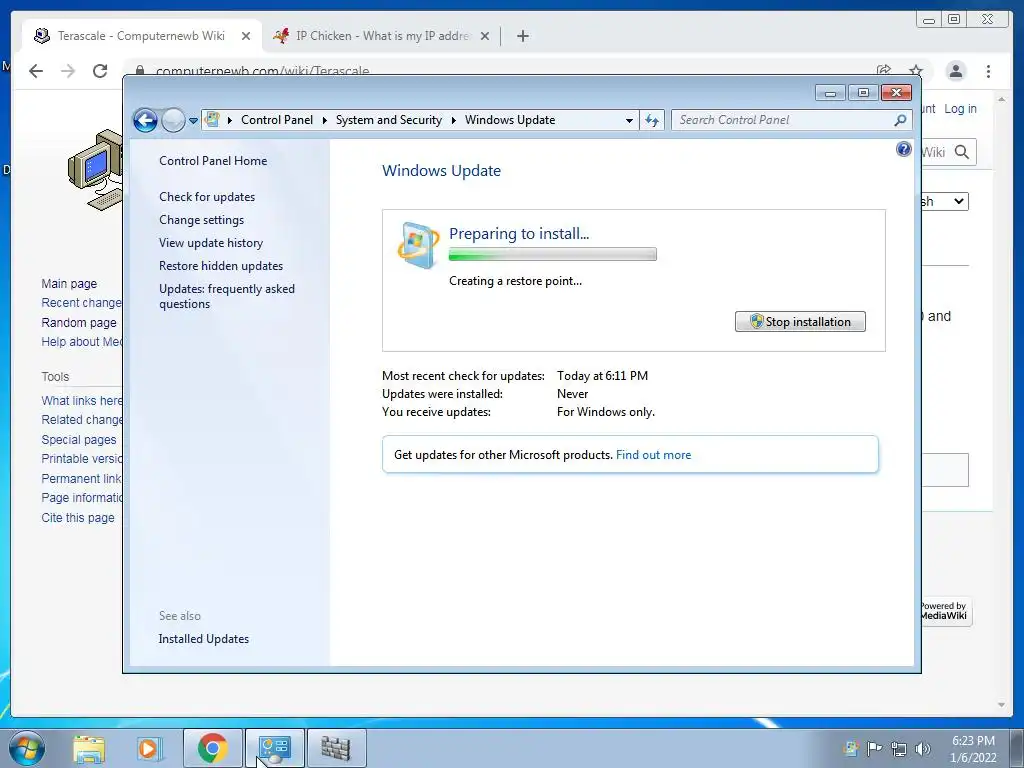Click wiki search magnifier icon
This screenshot has height=768, width=1024.
(x=961, y=152)
